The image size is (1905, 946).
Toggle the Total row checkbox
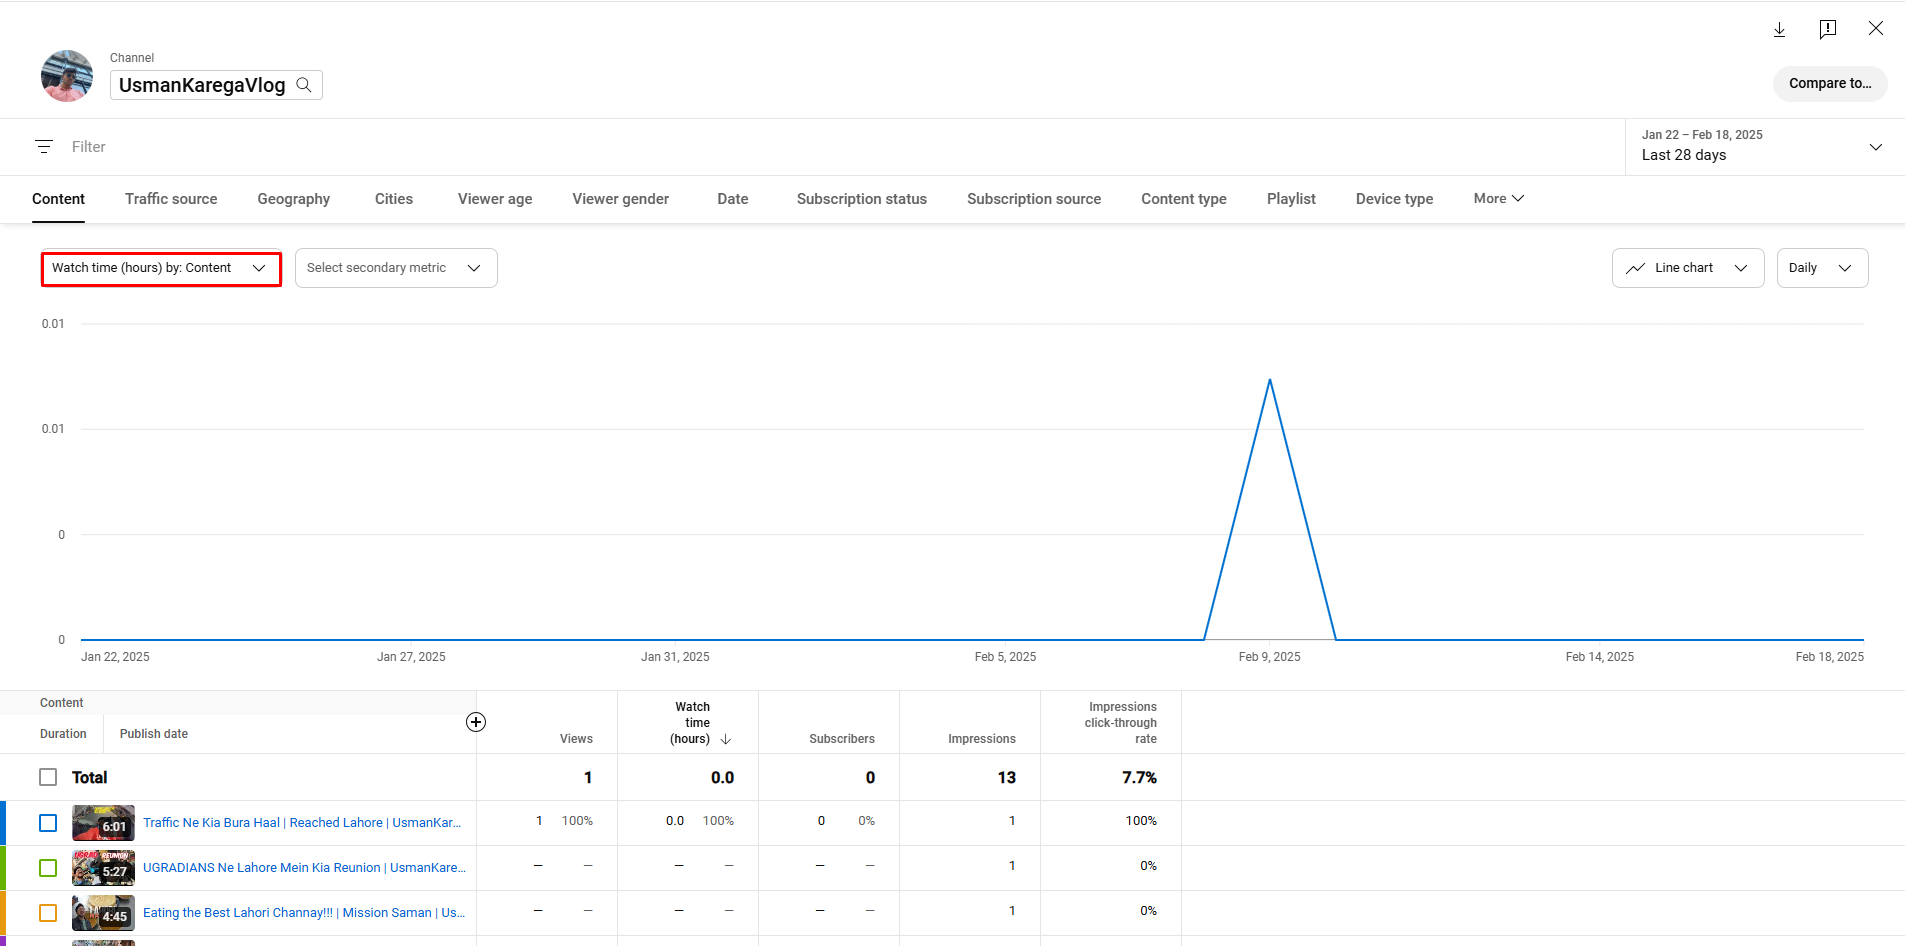click(x=47, y=777)
